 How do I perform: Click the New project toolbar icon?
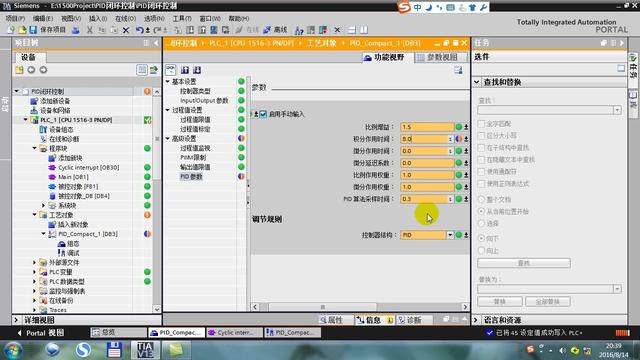(x=11, y=30)
